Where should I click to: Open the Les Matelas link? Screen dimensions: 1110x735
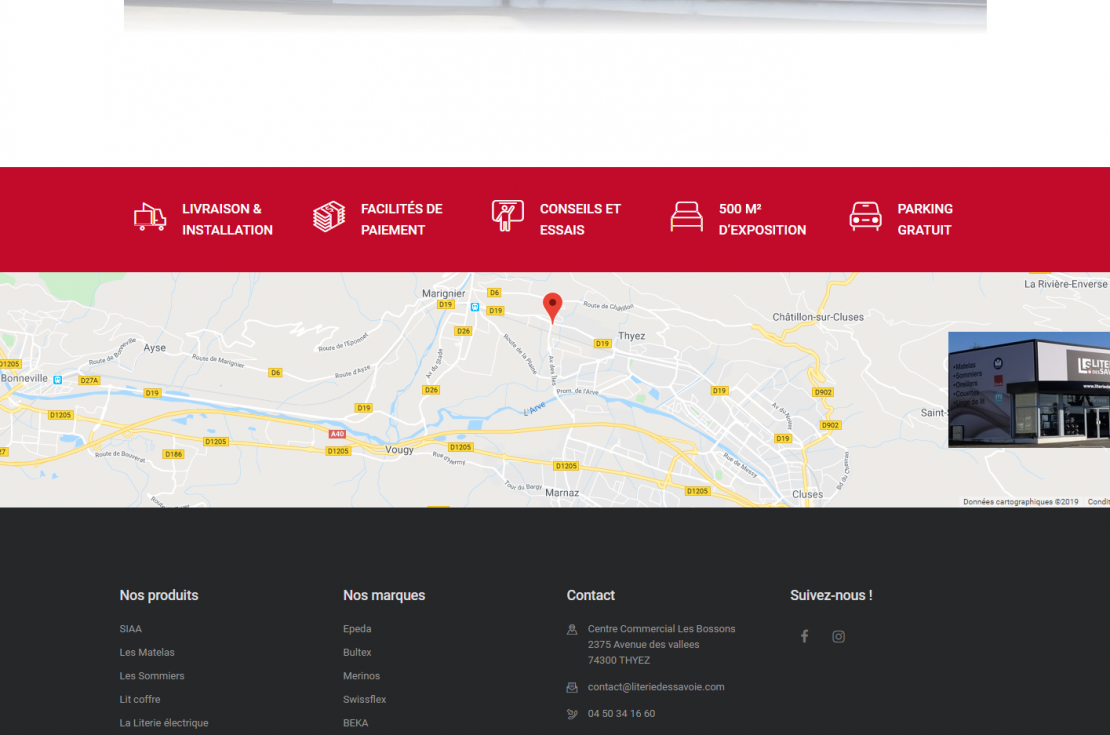click(x=147, y=652)
